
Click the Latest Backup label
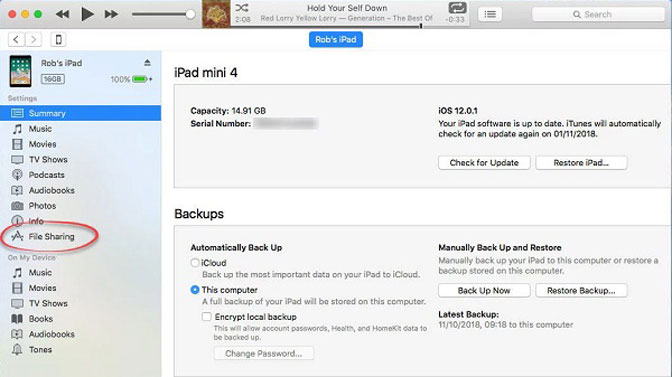point(468,314)
